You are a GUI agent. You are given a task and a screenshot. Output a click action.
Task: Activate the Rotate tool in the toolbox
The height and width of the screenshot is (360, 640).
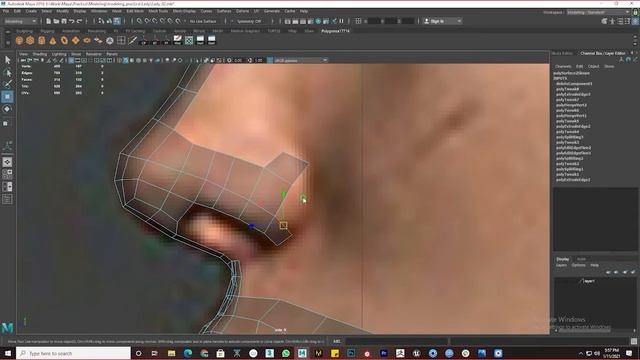[x=7, y=109]
